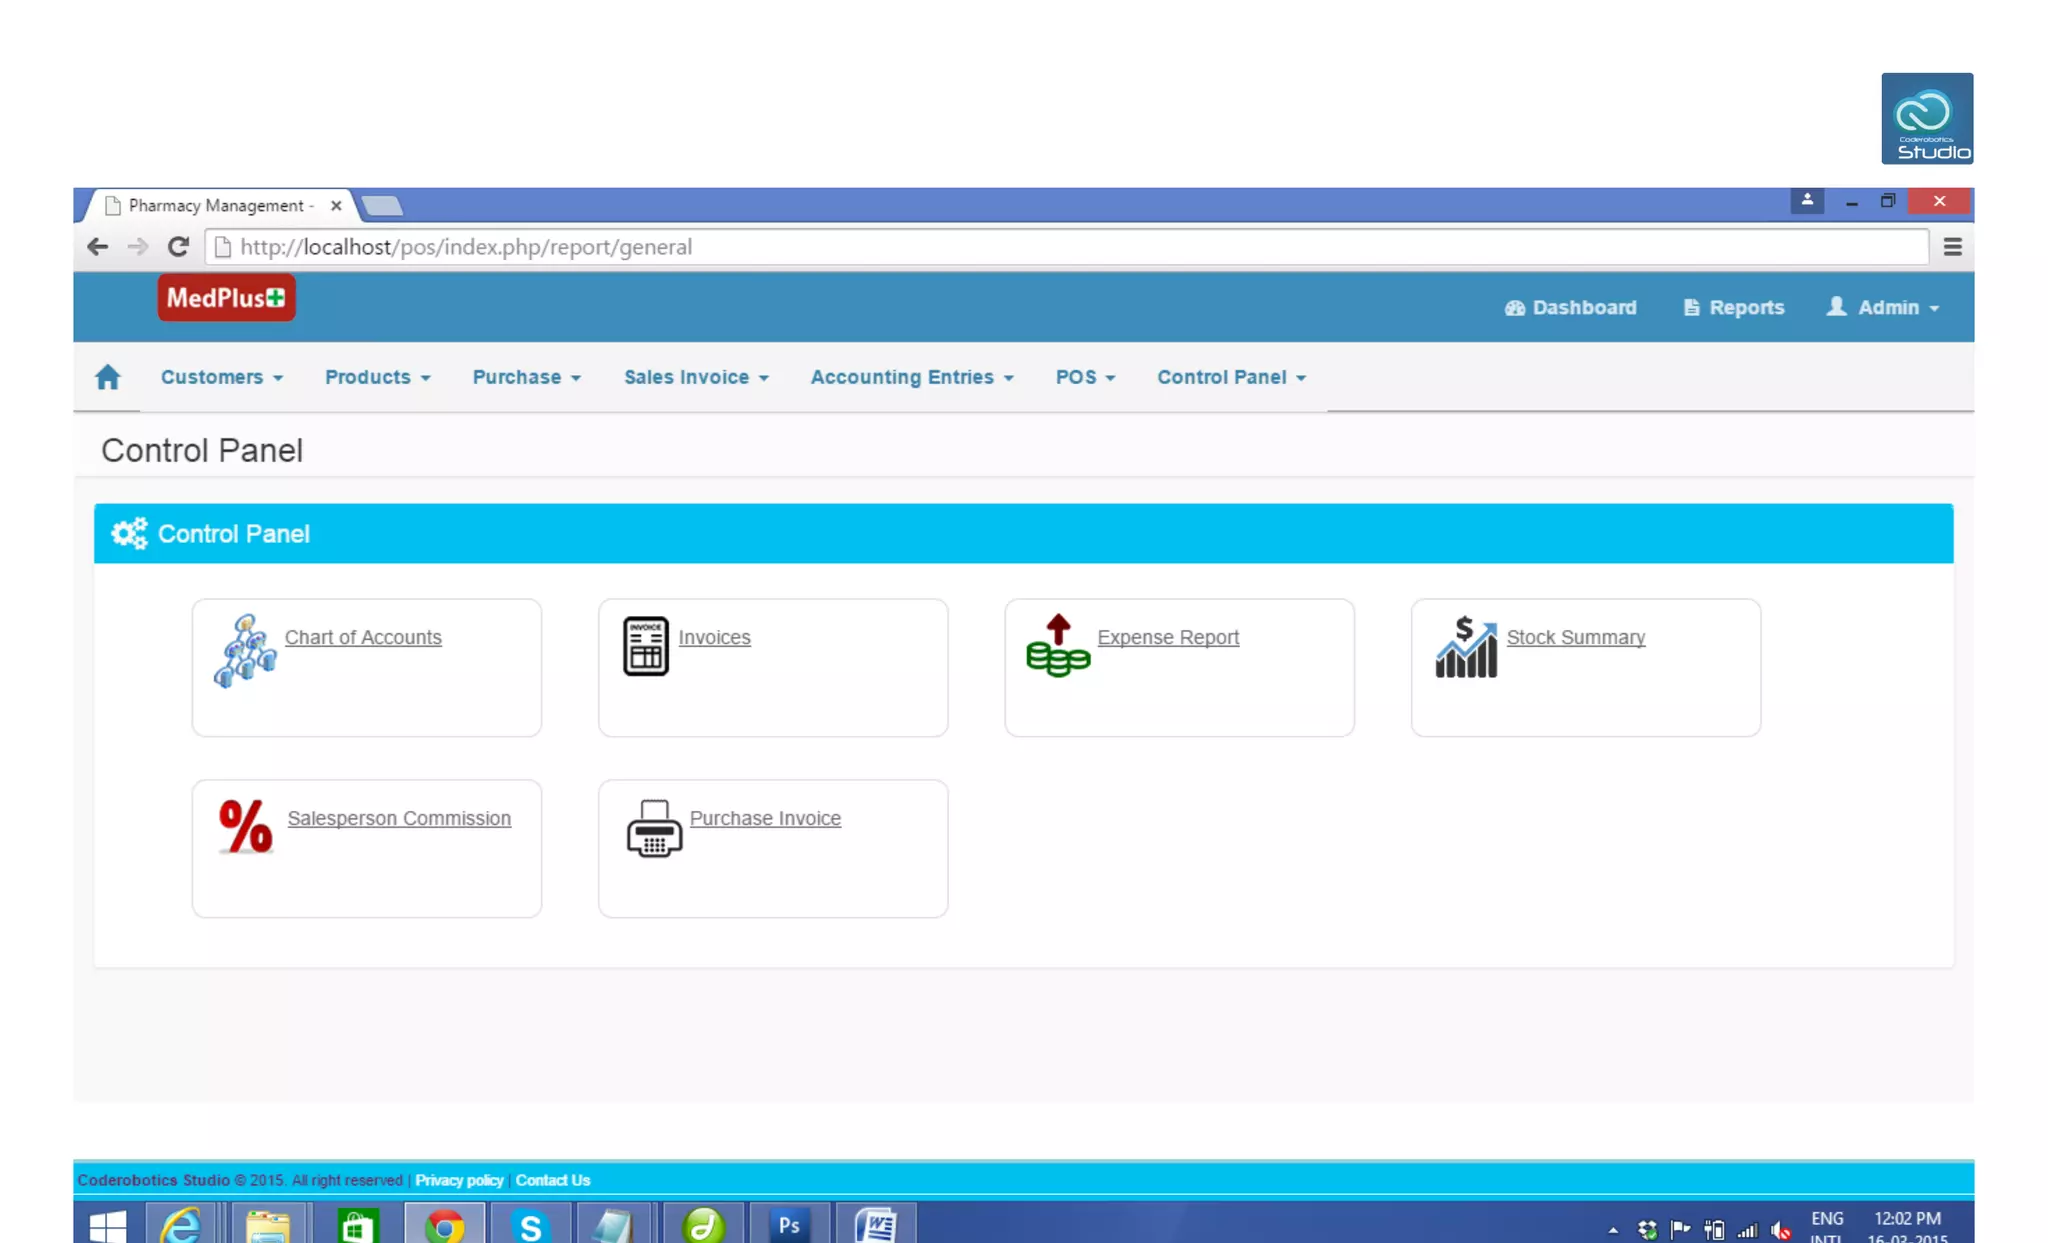This screenshot has height=1243, width=2048.
Task: Click the home icon in navigation bar
Action: pos(108,377)
